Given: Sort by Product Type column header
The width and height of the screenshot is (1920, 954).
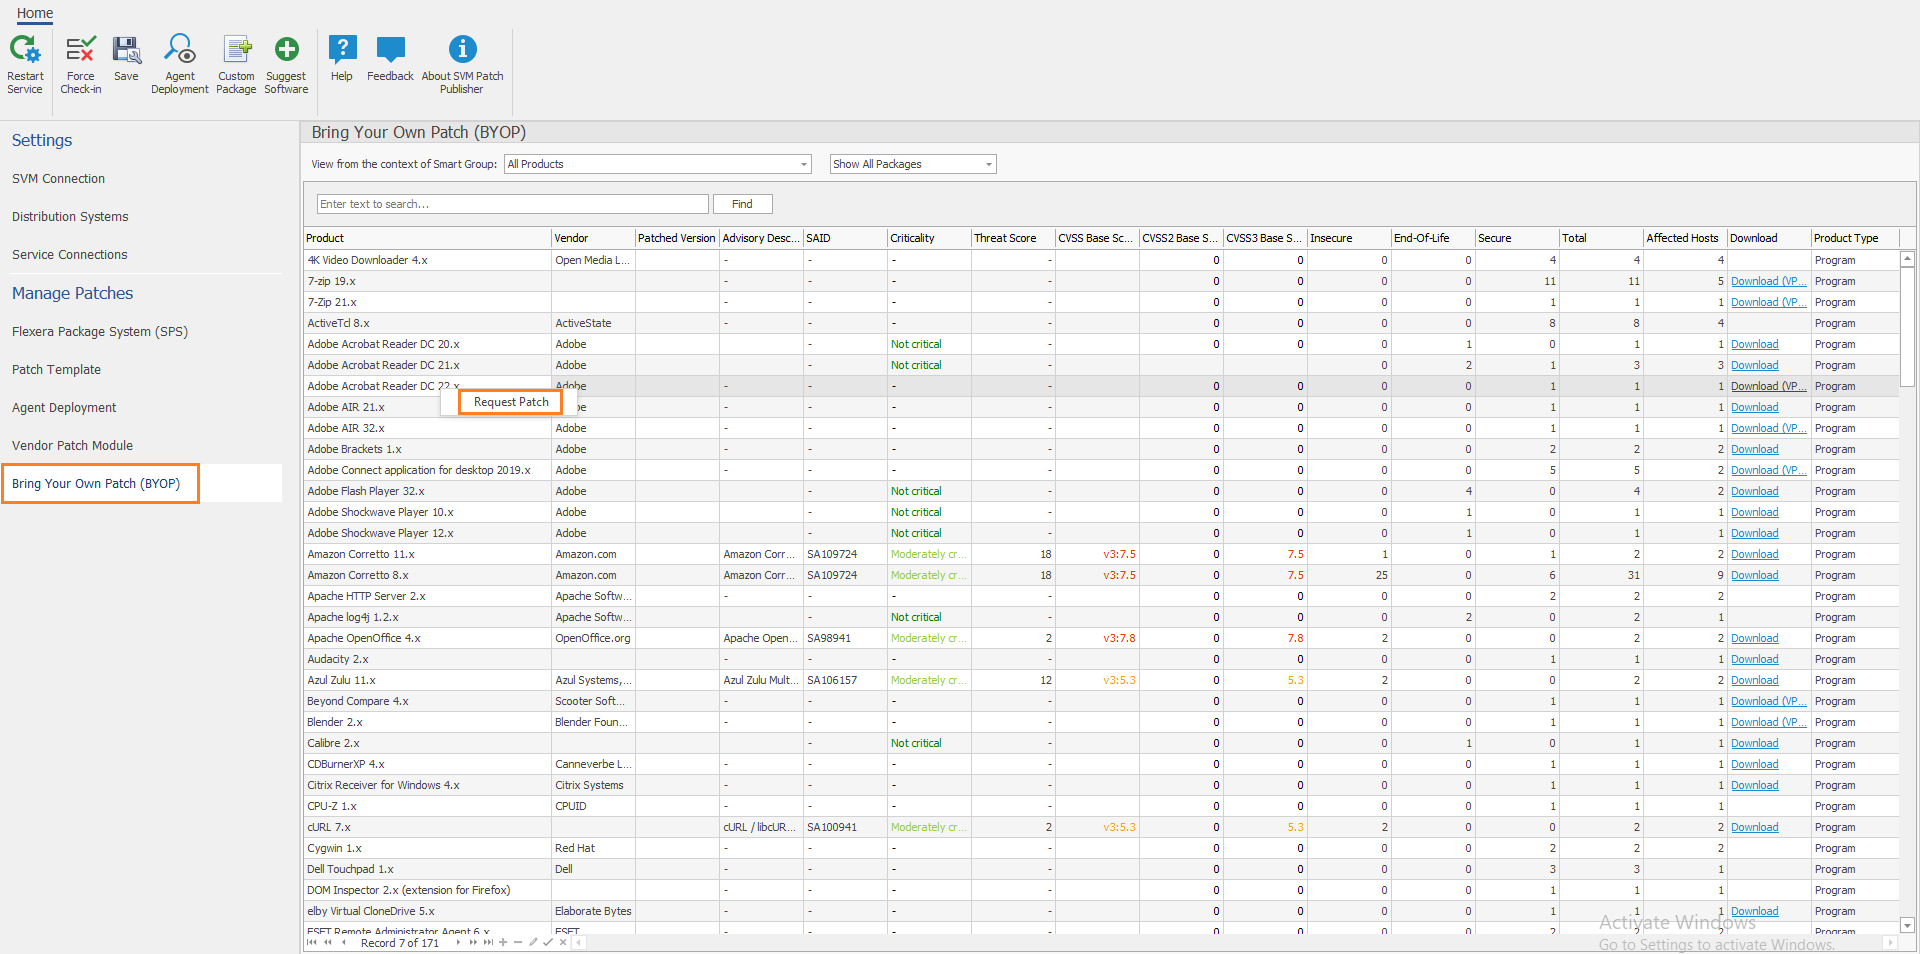Looking at the screenshot, I should (1854, 238).
